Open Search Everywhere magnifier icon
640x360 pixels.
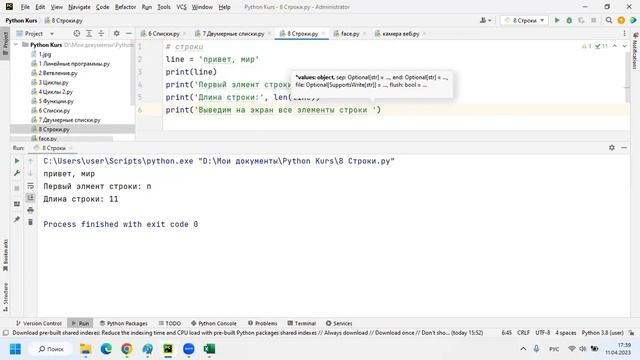click(x=609, y=20)
